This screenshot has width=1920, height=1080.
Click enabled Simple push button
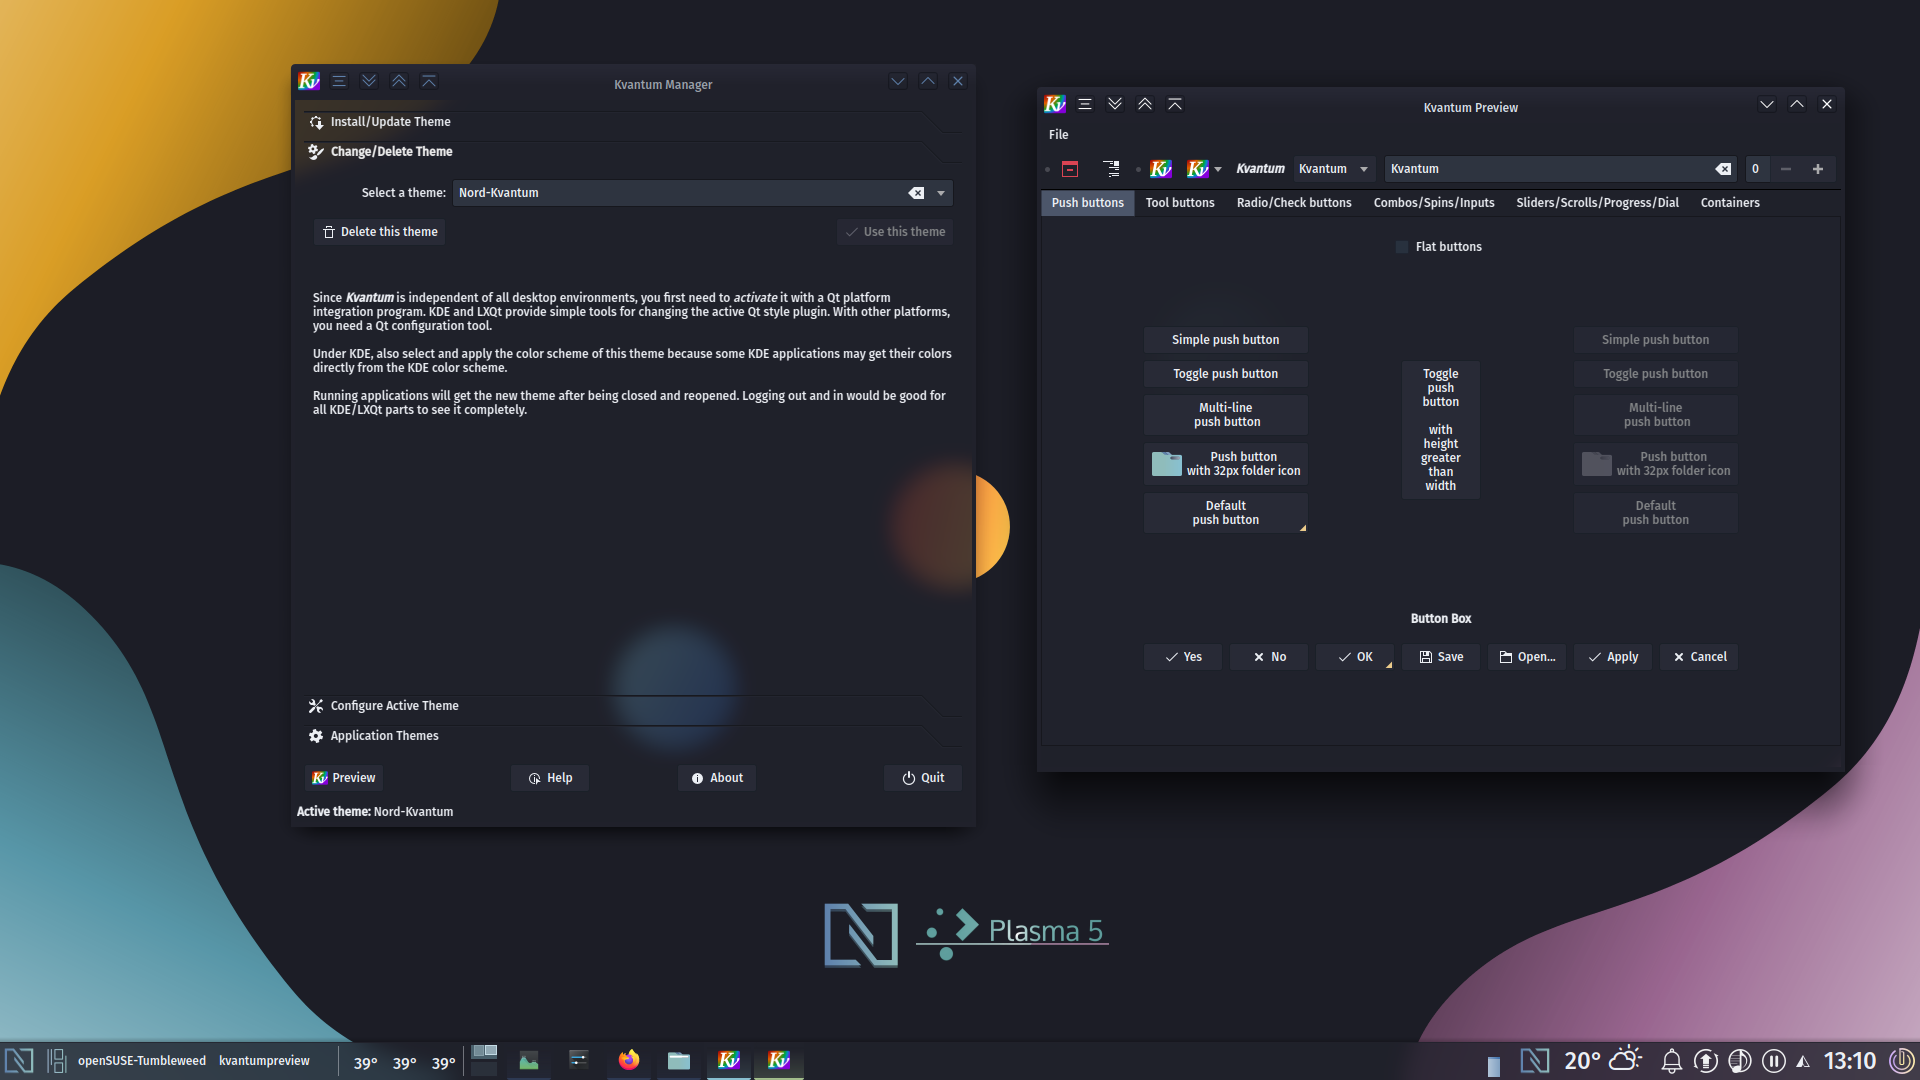(1225, 340)
